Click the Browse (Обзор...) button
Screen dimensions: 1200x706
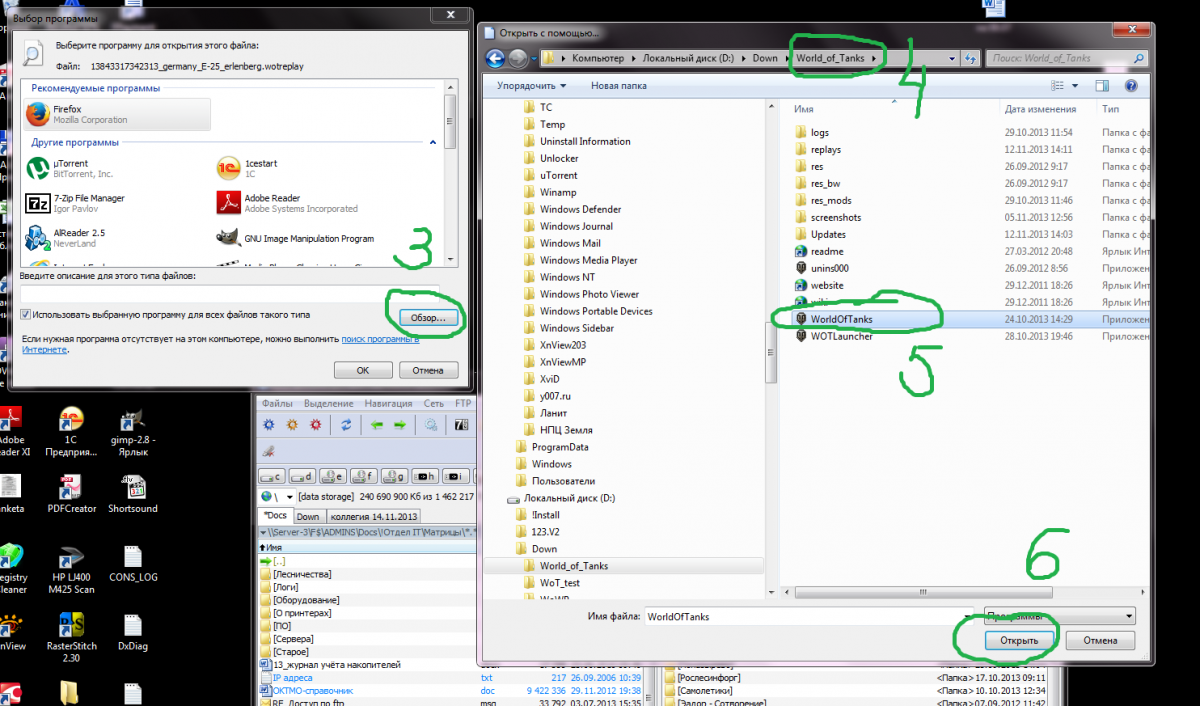[428, 317]
